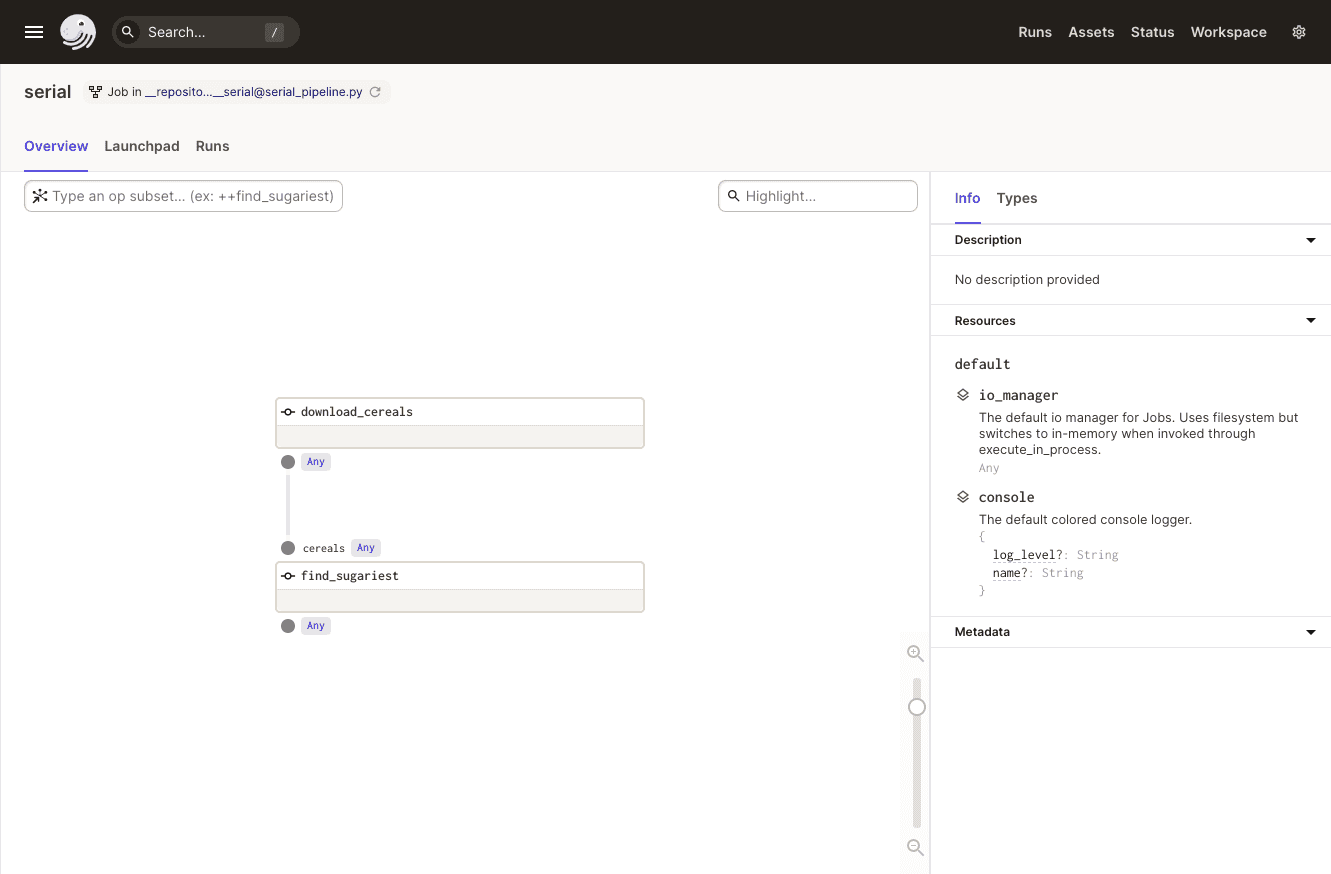Viewport: 1331px width, 874px height.
Task: Click the find_sugariest output dot
Action: [x=288, y=626]
